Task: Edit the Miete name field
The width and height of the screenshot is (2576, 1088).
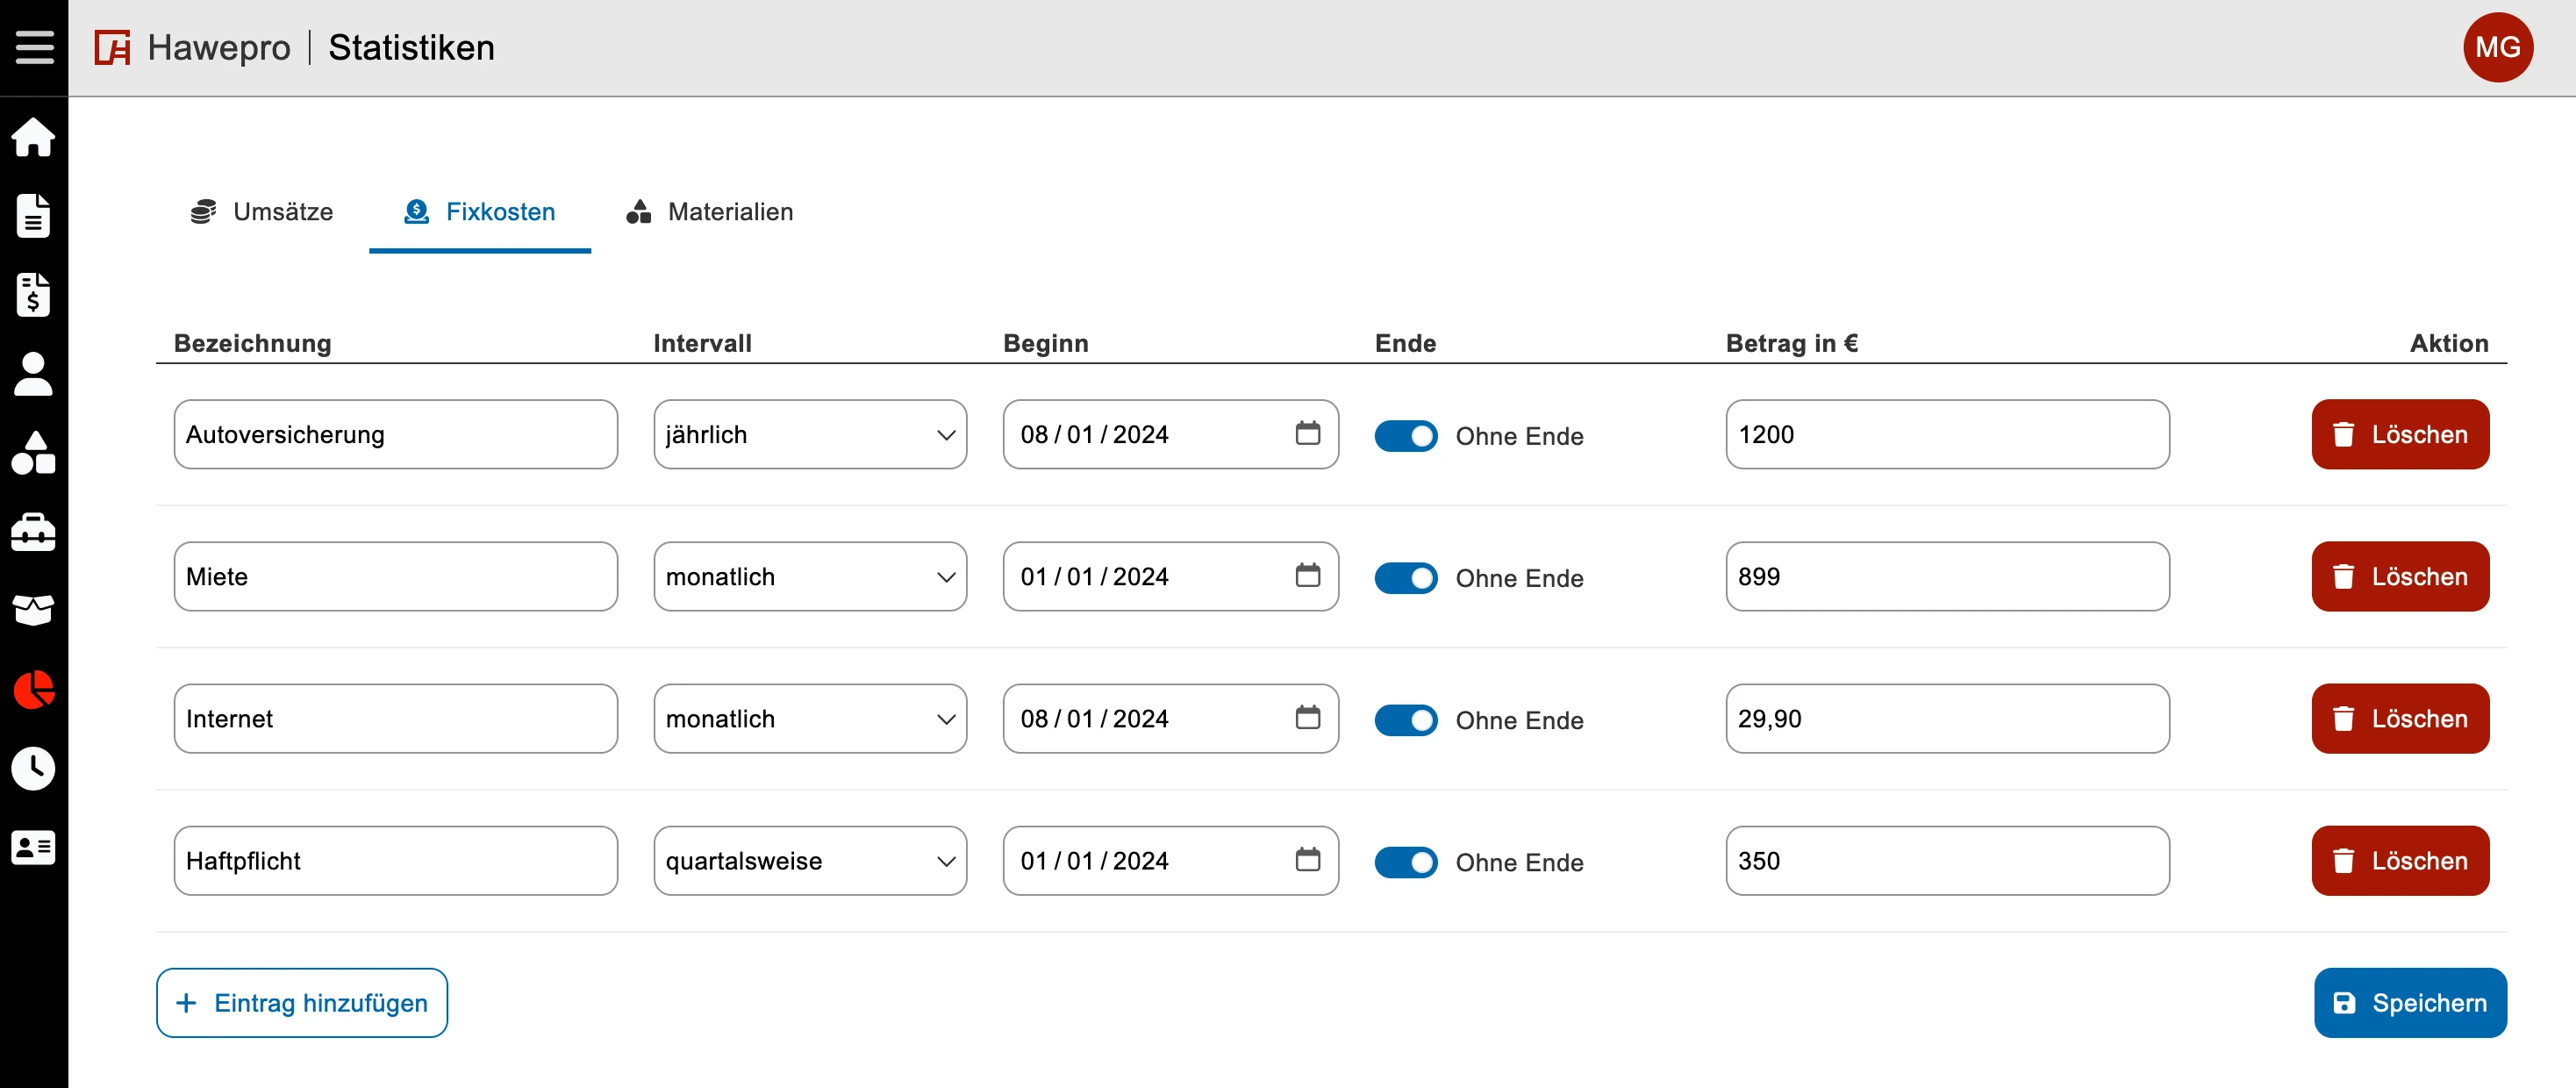Action: pos(396,576)
